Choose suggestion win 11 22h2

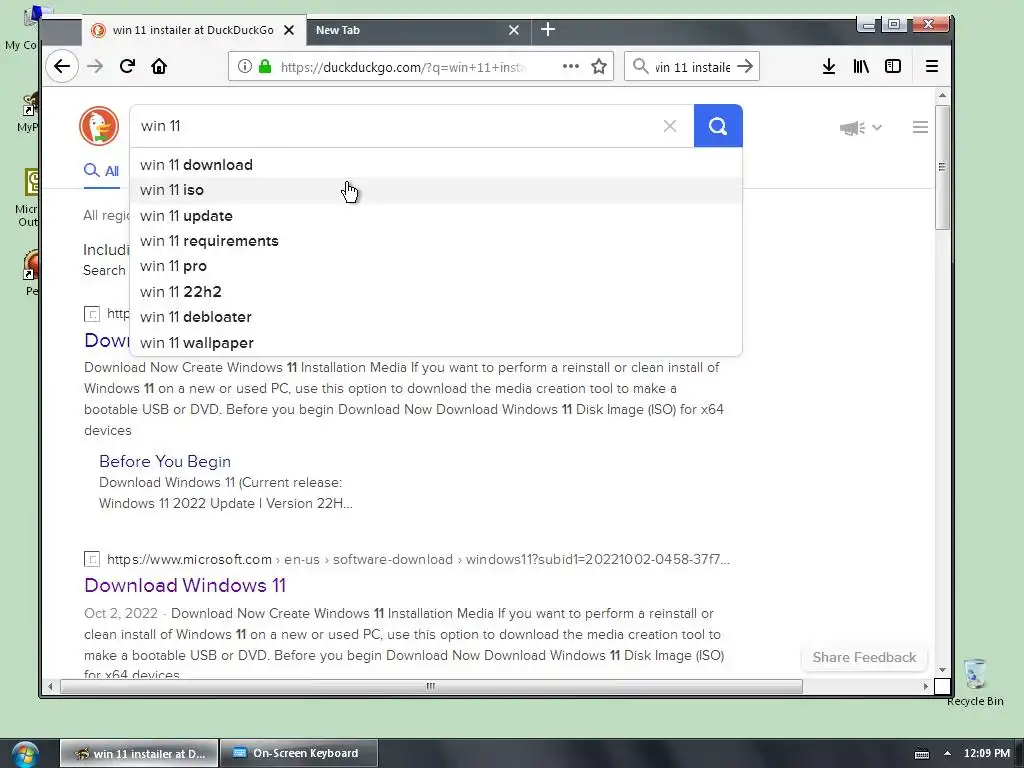[436, 292]
